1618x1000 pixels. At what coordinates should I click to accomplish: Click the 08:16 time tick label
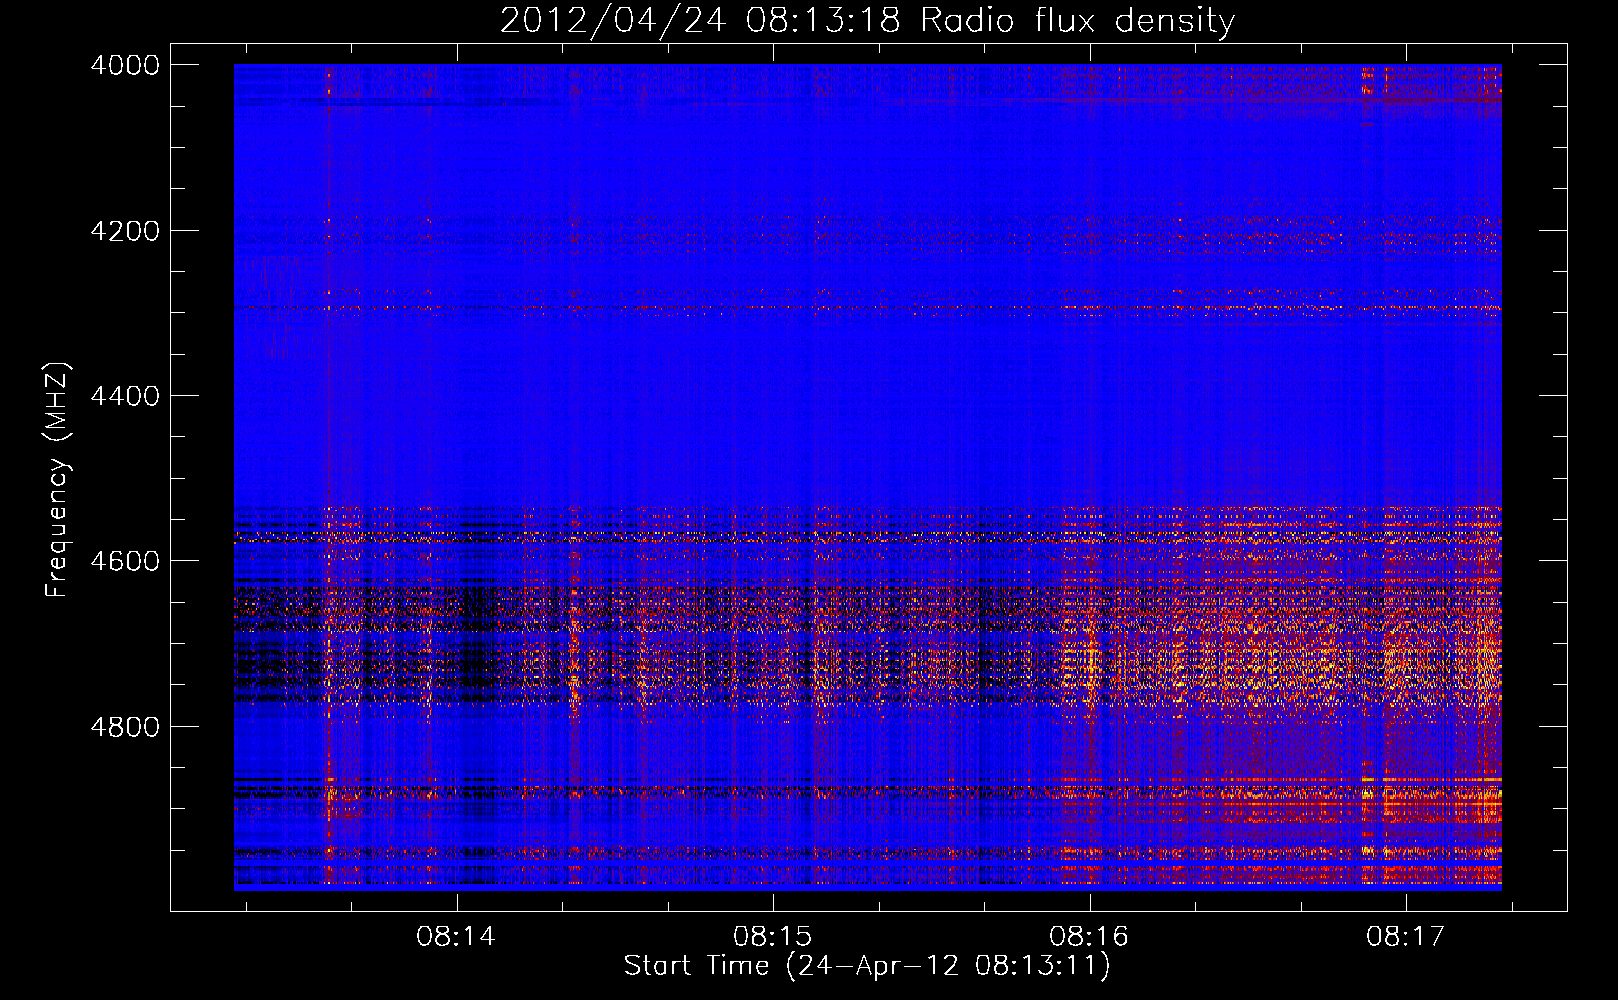(x=1089, y=937)
